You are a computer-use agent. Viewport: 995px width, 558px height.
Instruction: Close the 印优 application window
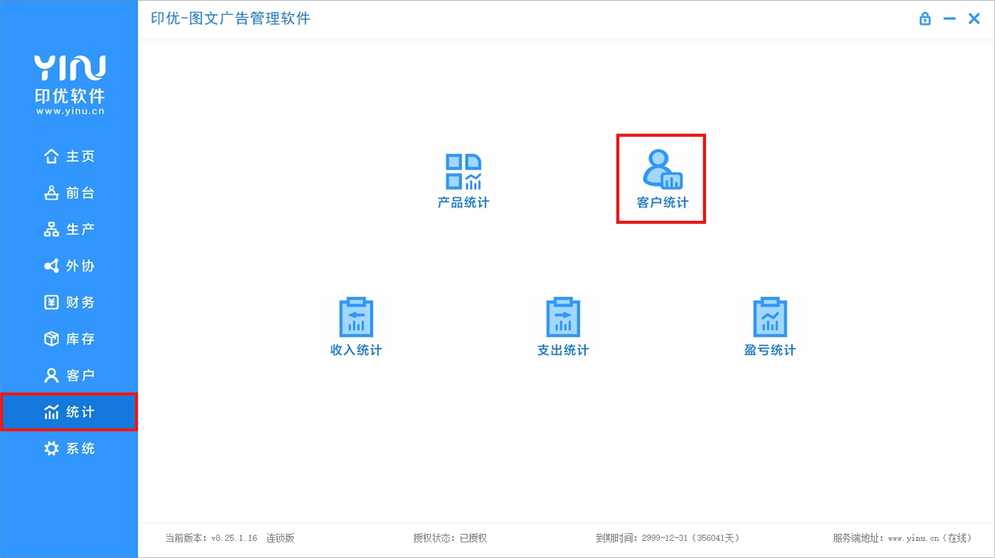(974, 19)
